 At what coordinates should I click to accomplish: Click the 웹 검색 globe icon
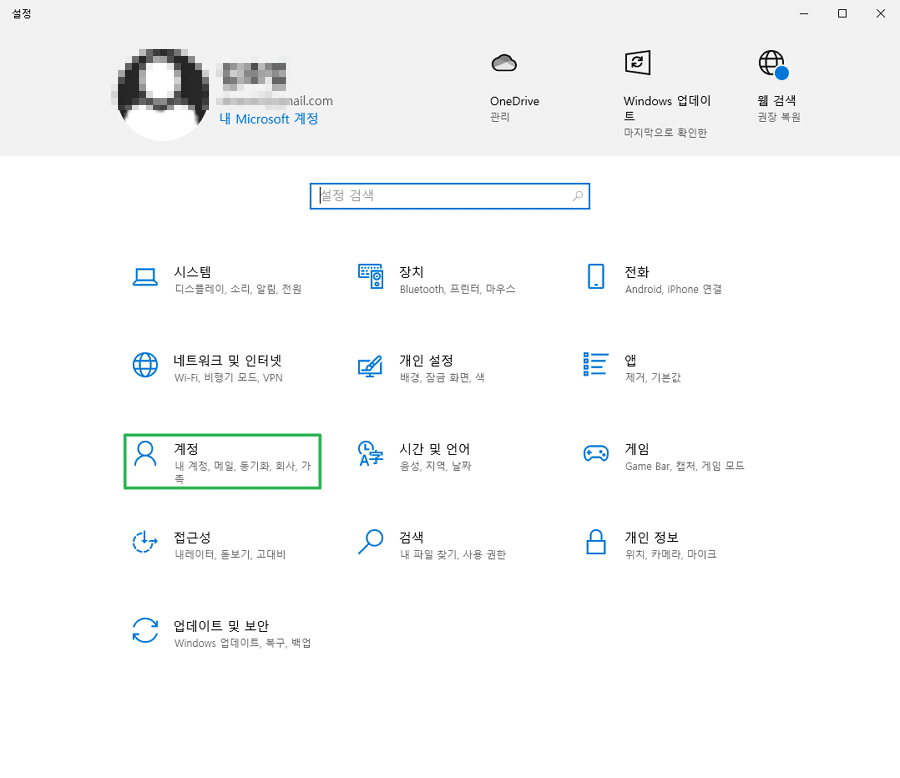click(773, 64)
